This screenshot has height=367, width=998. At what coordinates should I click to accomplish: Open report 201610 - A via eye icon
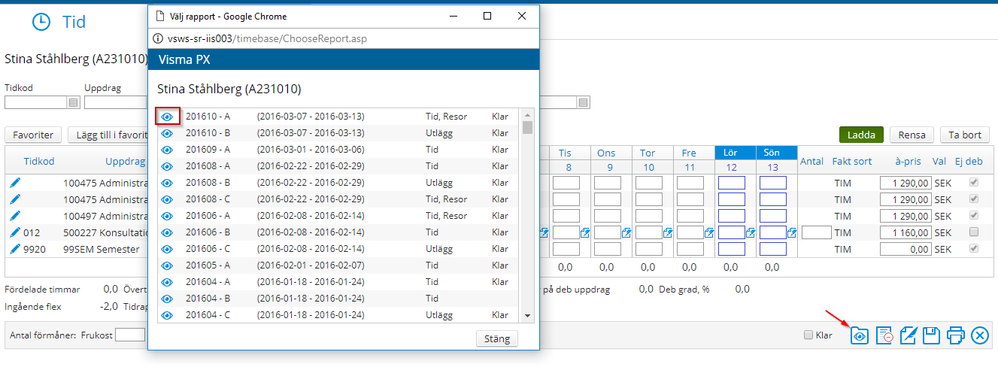coord(167,116)
